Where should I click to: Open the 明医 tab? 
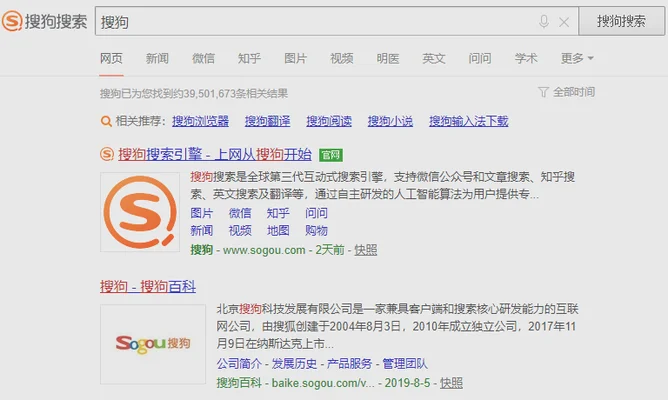tap(388, 58)
